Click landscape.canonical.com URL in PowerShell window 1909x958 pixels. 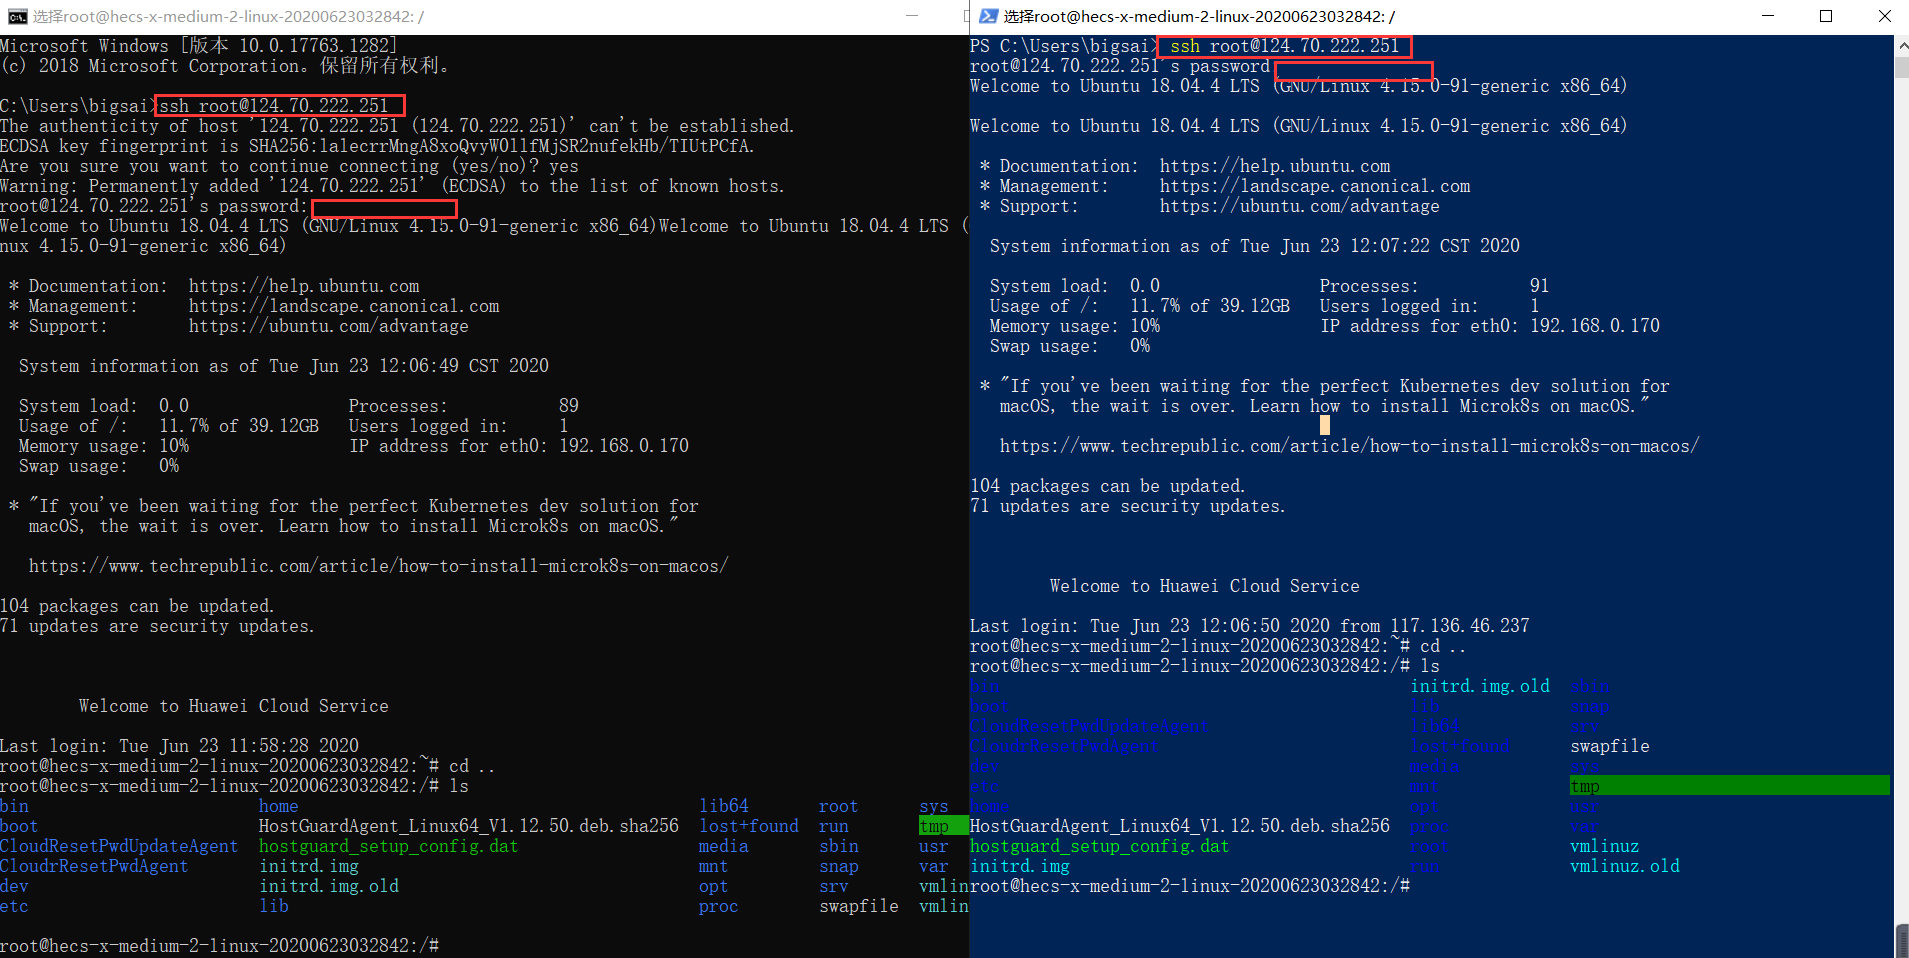[x=1315, y=186]
